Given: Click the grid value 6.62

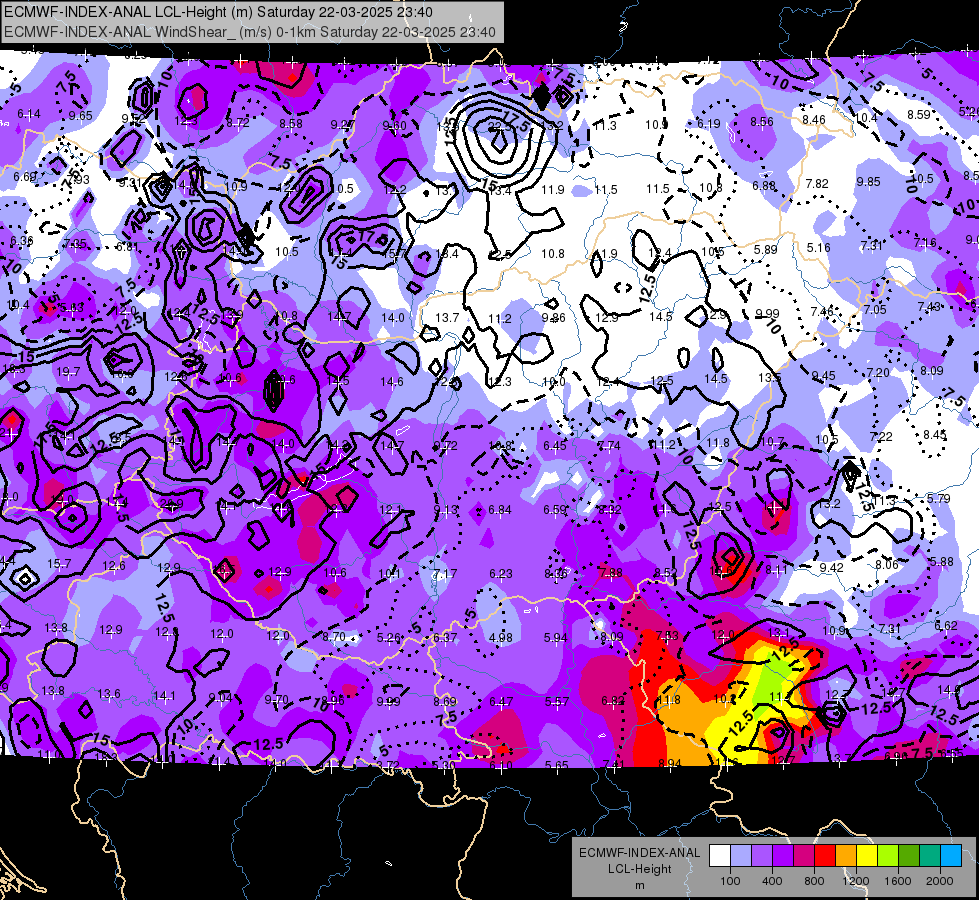Looking at the screenshot, I should click(946, 625).
